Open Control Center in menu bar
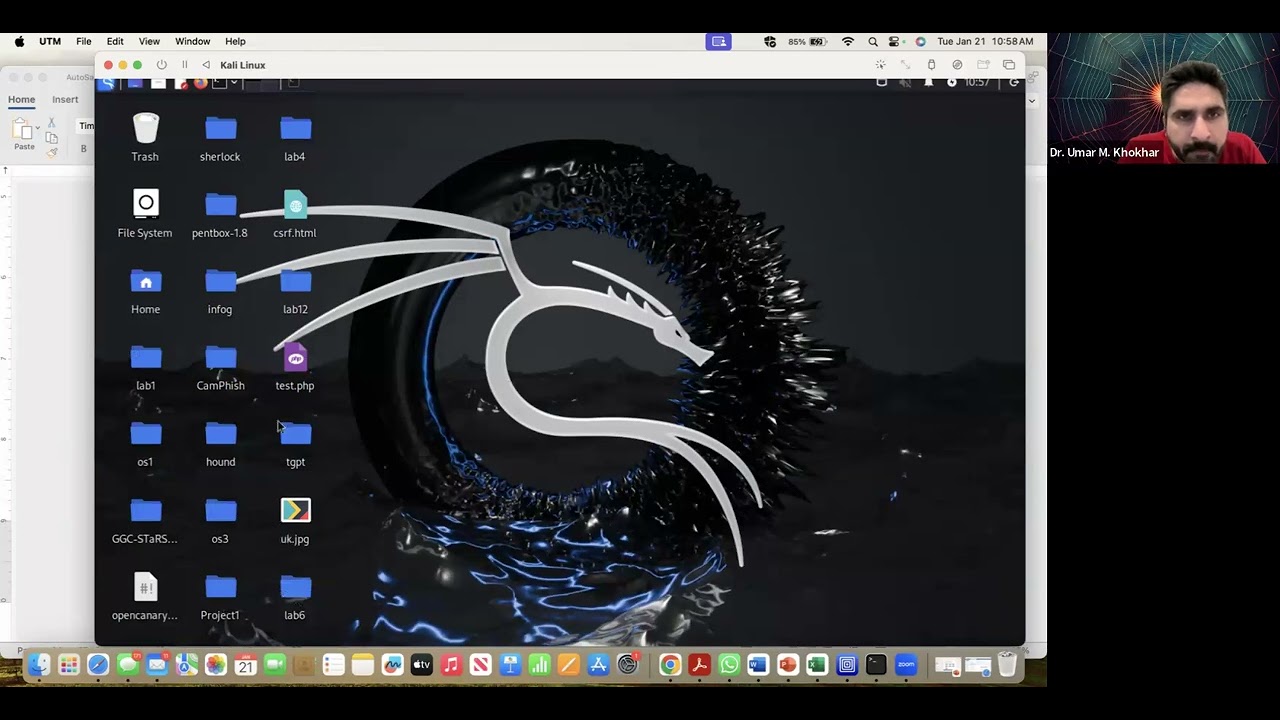The width and height of the screenshot is (1280, 720). (895, 41)
